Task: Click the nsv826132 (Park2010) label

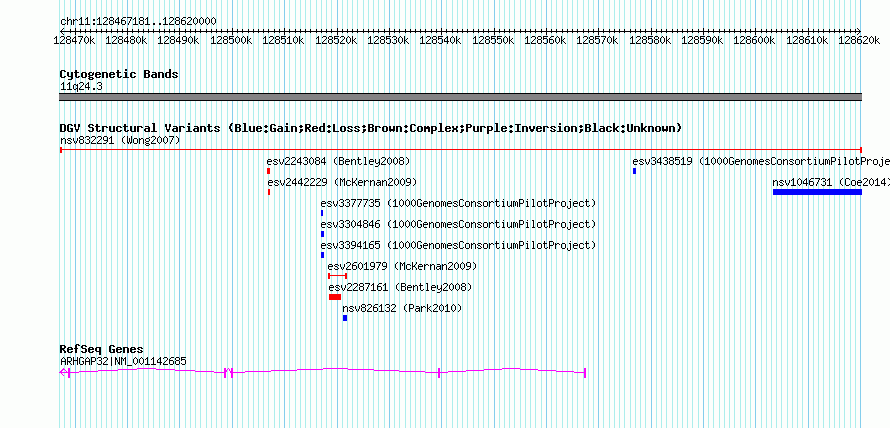Action: tap(402, 308)
